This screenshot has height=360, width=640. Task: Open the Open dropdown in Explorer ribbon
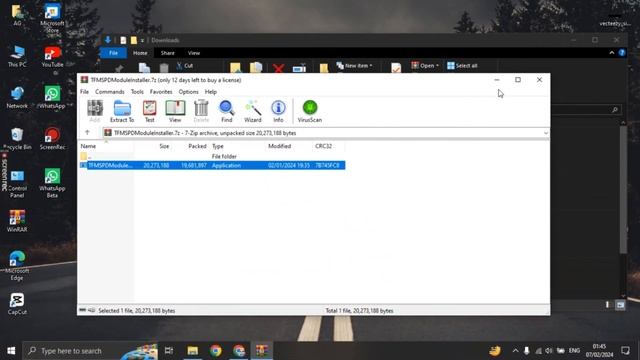425,65
